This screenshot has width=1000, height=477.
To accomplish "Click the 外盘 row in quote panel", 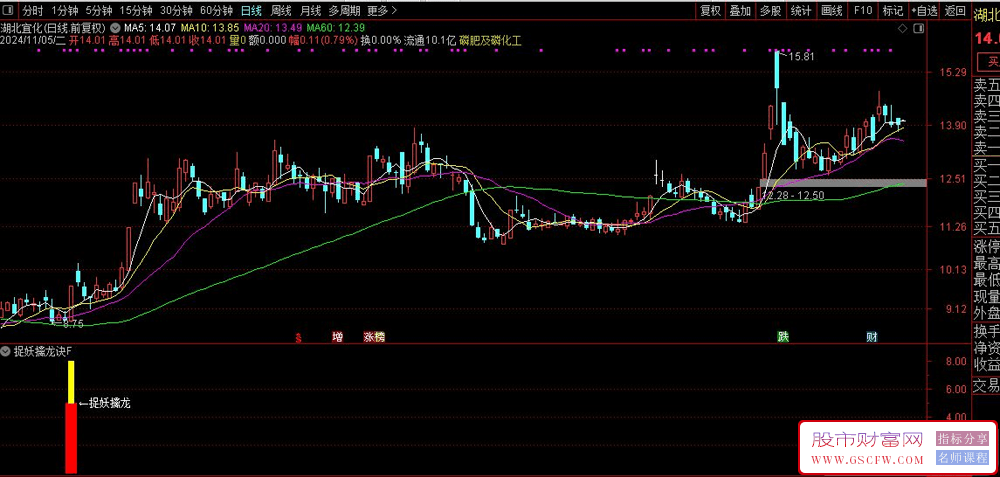I will [986, 313].
